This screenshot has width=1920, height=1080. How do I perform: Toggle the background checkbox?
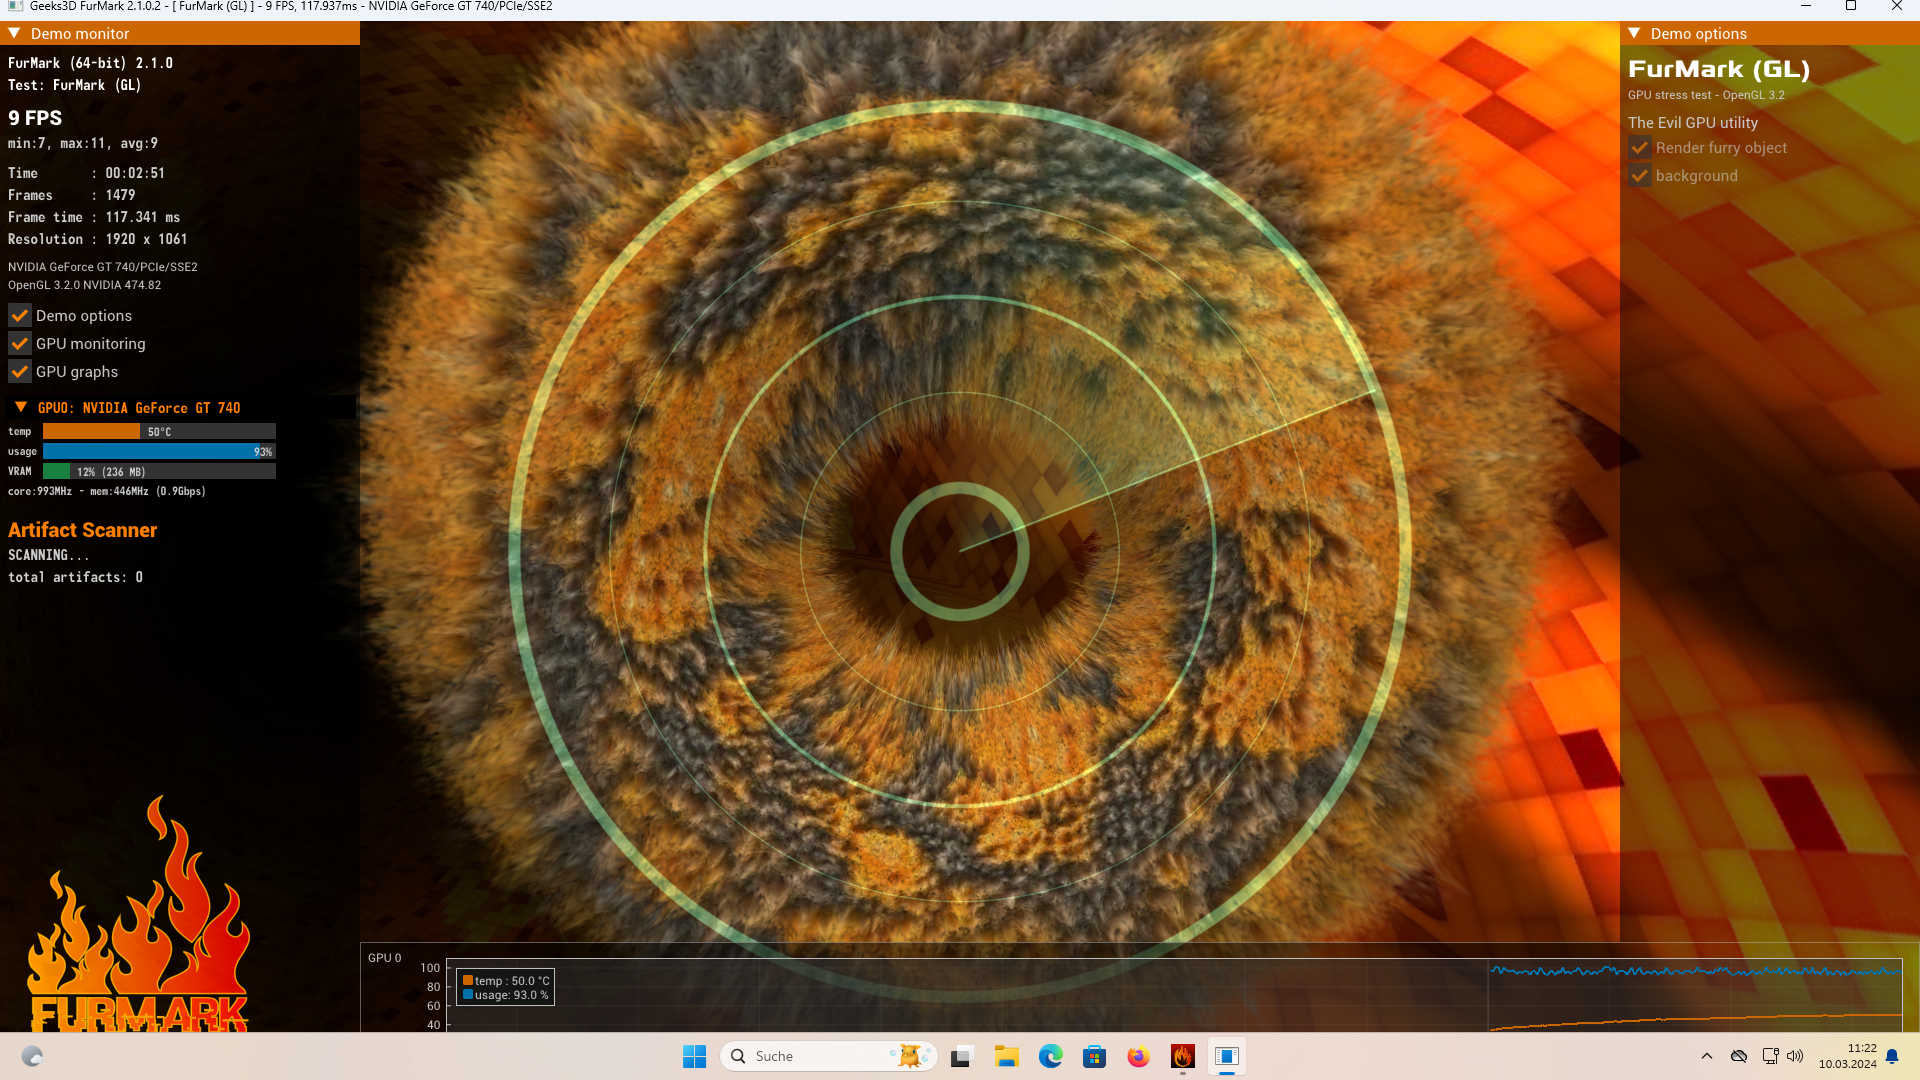(1640, 176)
